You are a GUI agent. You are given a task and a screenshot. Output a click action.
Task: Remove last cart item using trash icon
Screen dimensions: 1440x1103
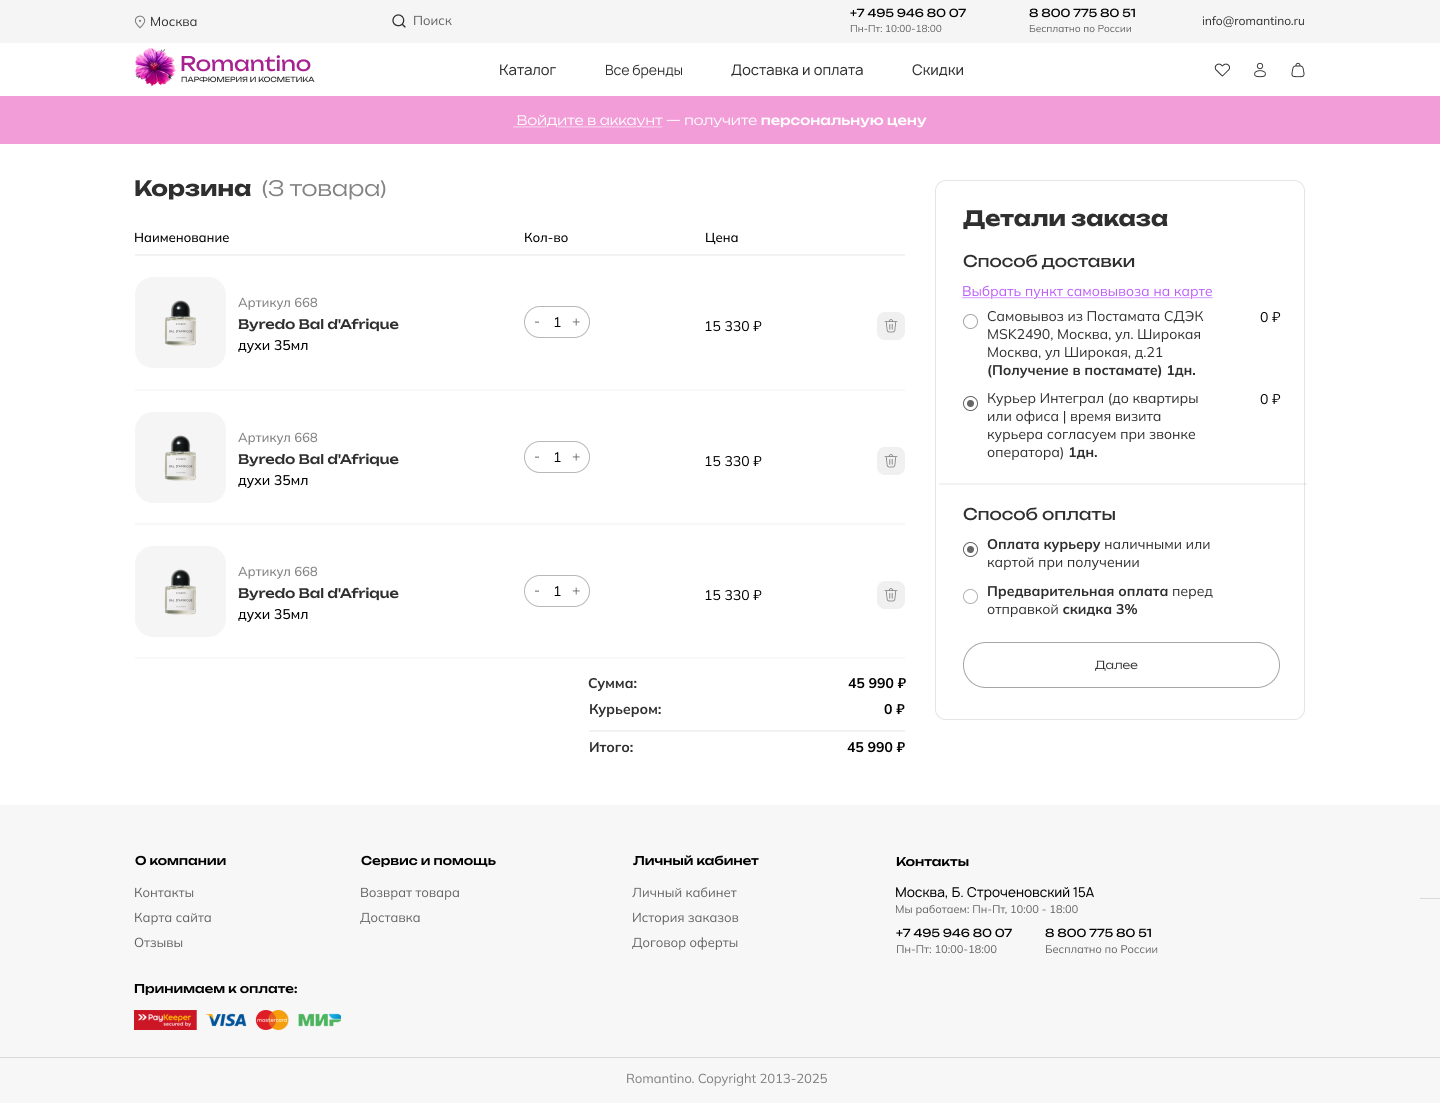890,595
